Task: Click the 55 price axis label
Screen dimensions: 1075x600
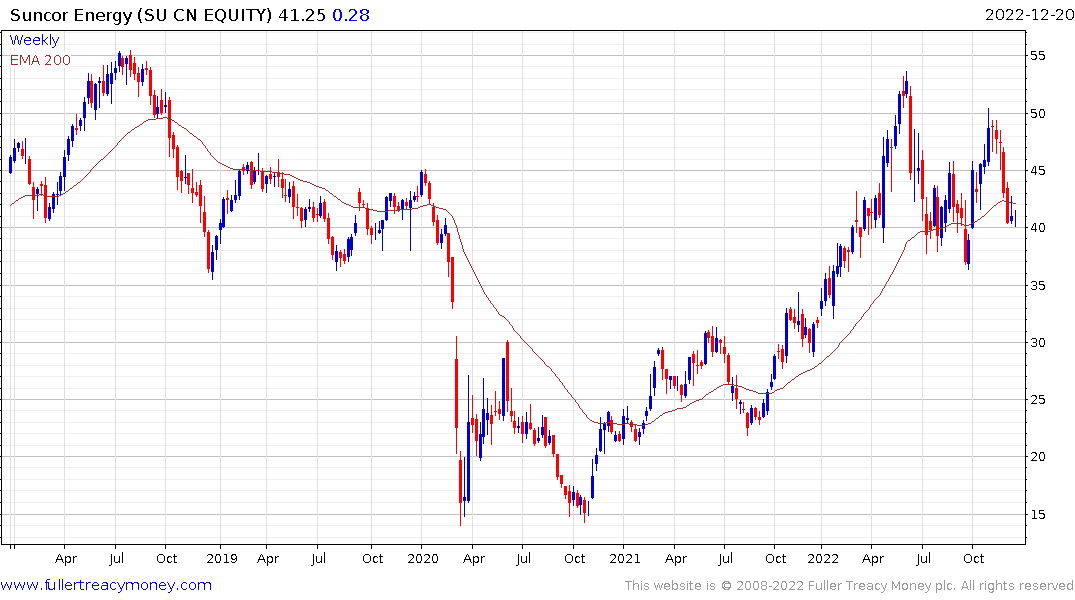Action: click(x=1038, y=56)
